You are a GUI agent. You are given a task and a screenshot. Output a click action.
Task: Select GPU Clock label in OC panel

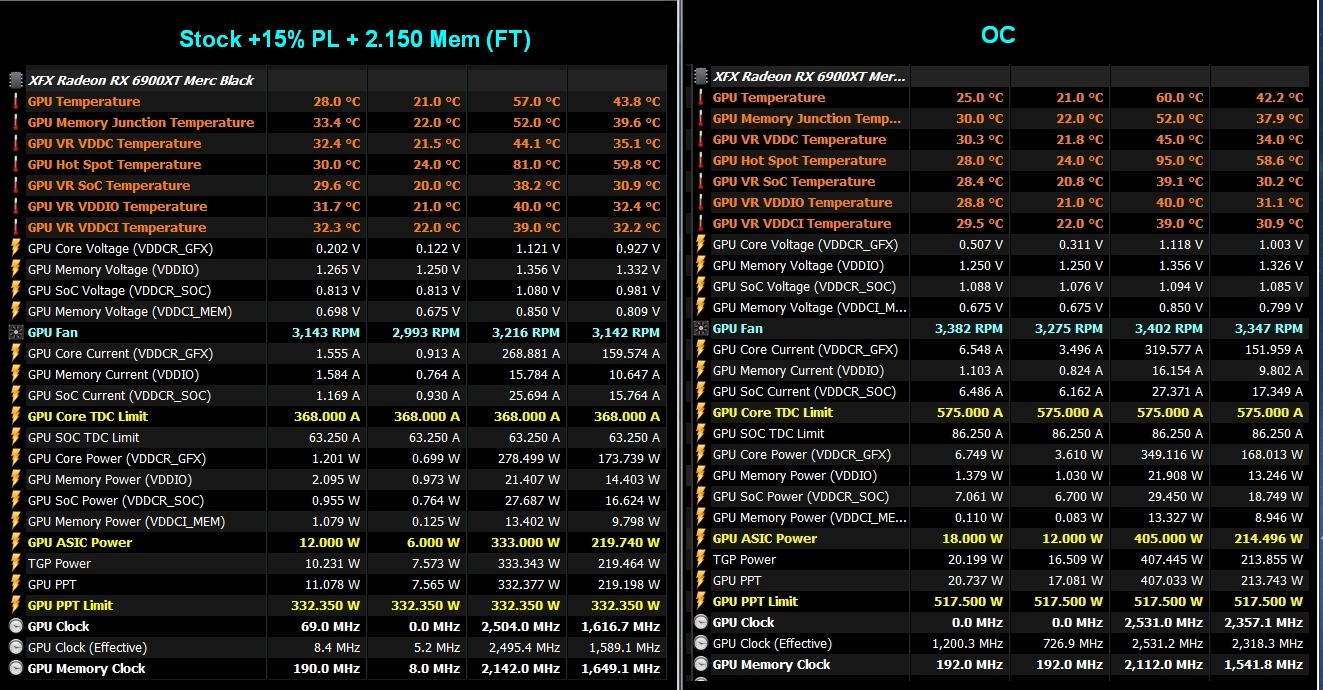pyautogui.click(x=744, y=622)
